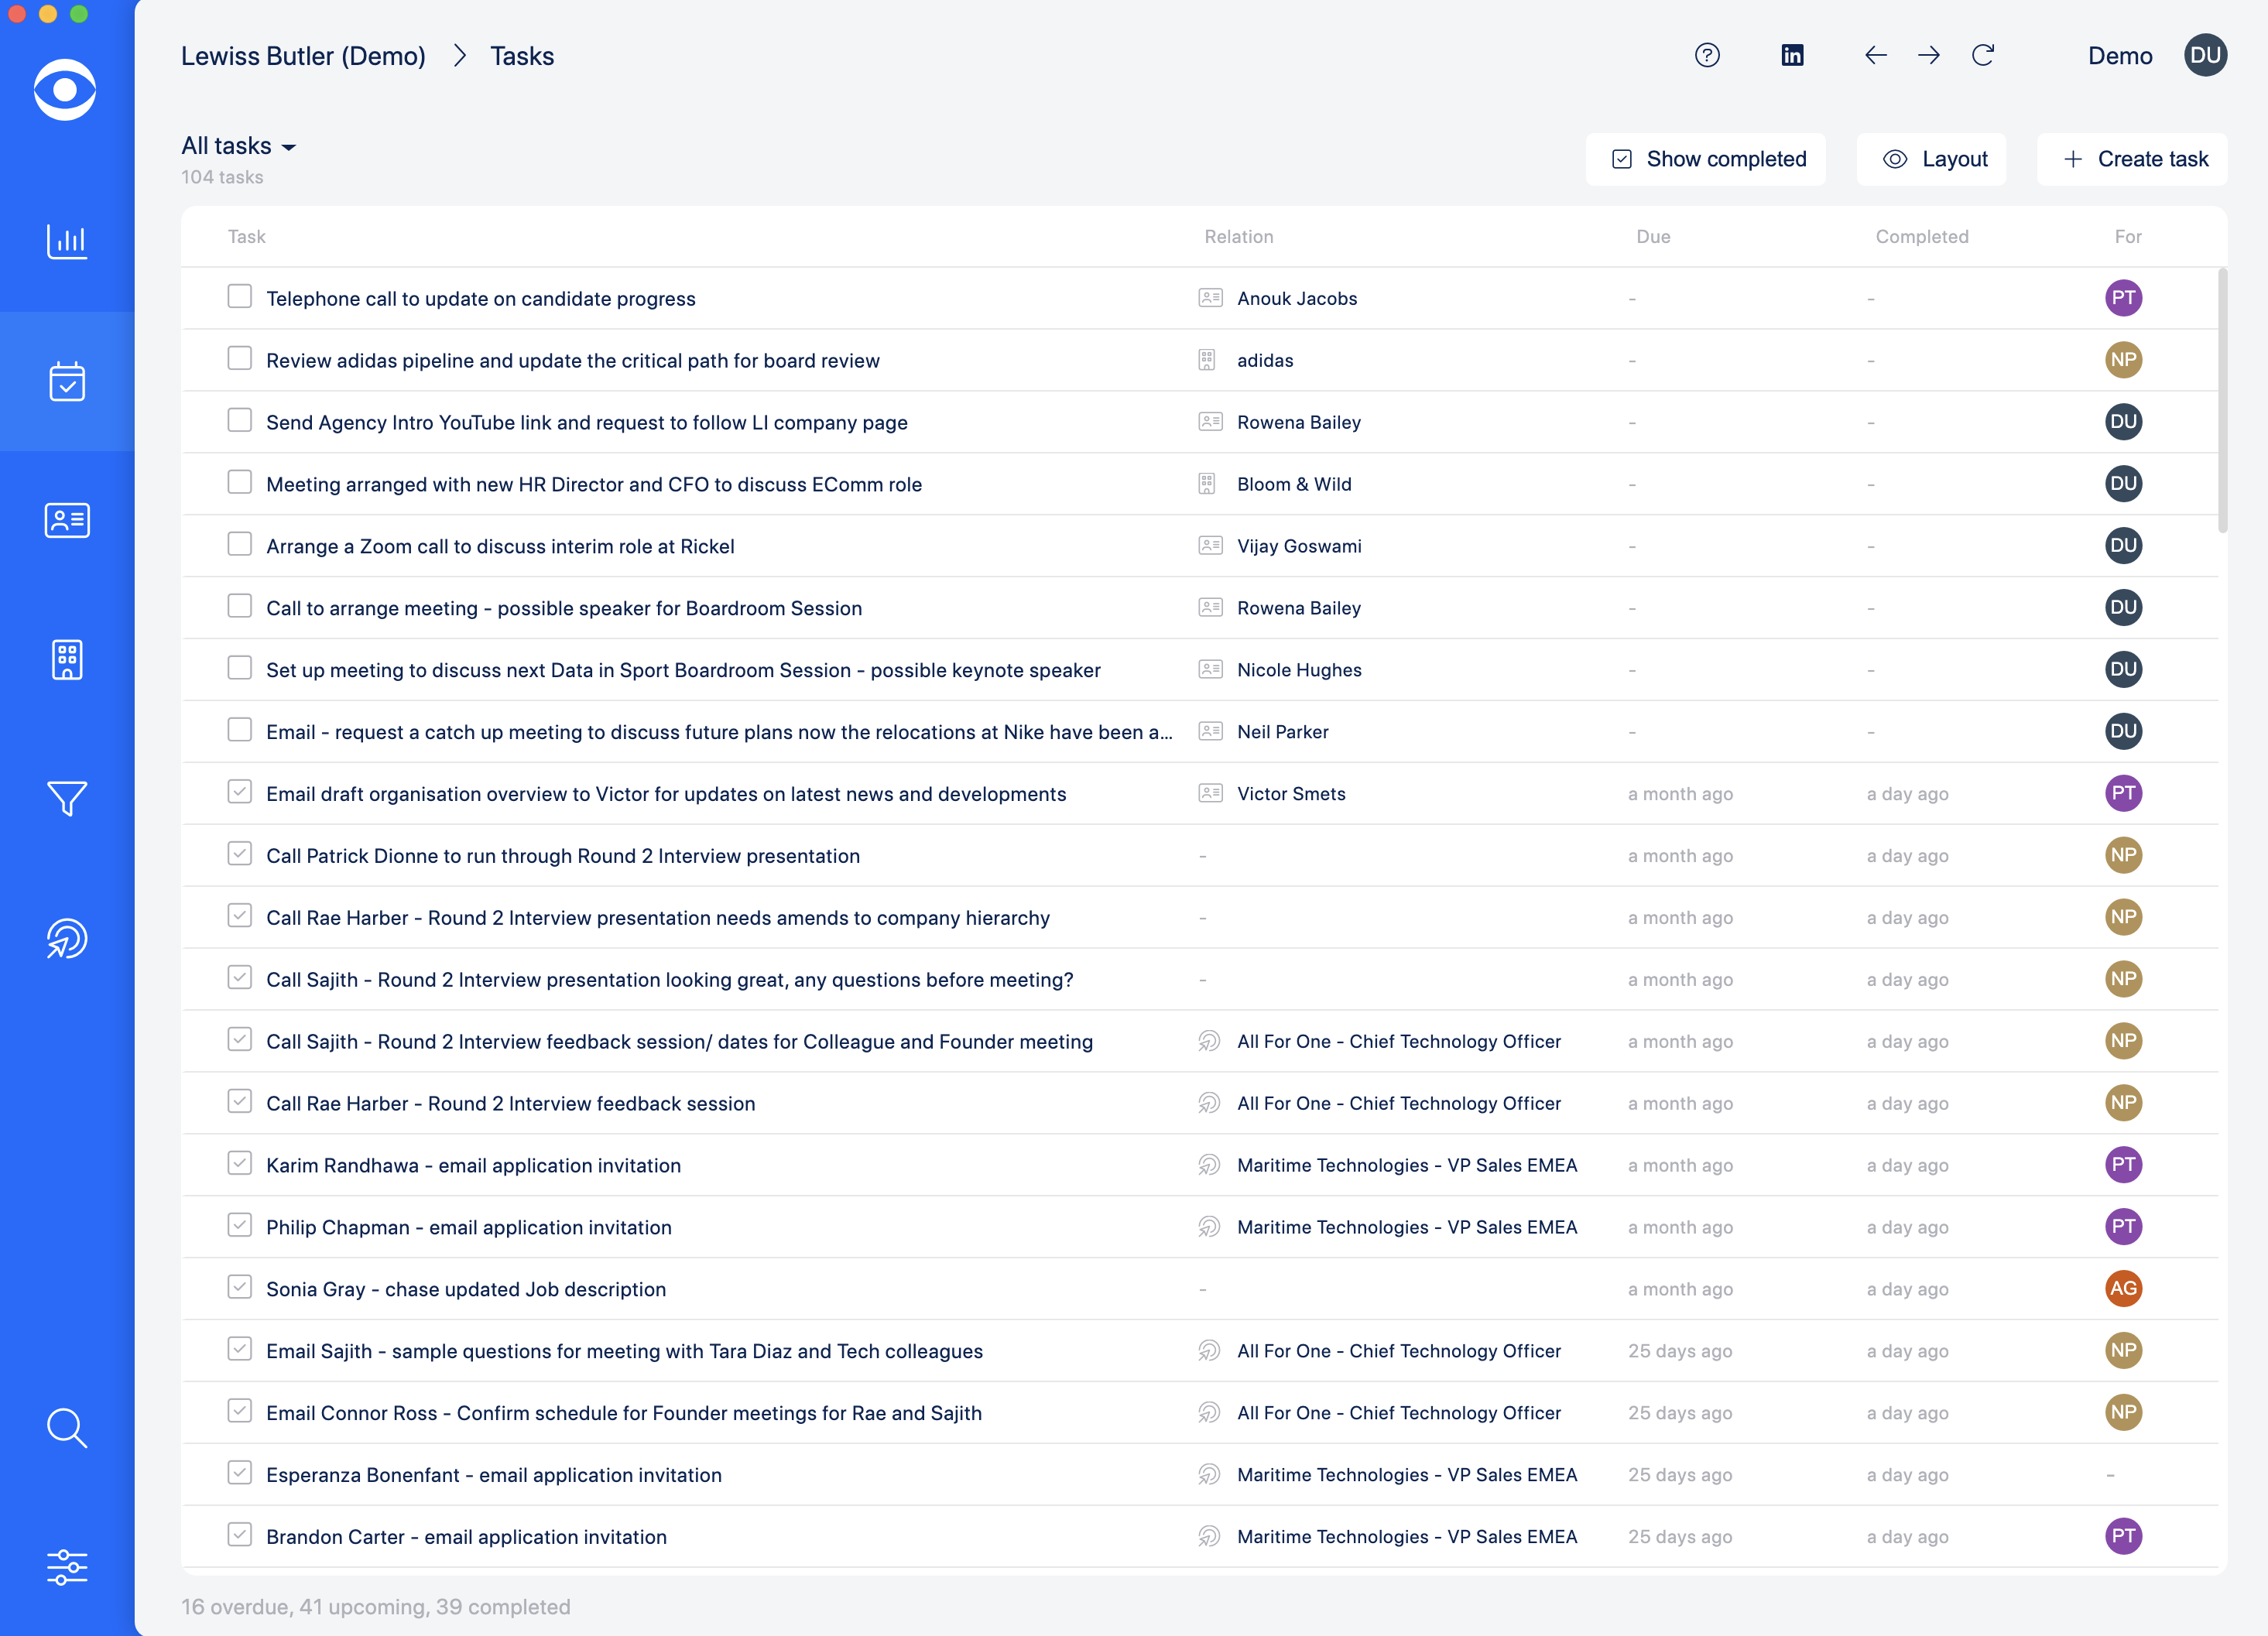Open the funnel filter sidebar icon
Image resolution: width=2268 pixels, height=1636 pixels.
tap(67, 798)
